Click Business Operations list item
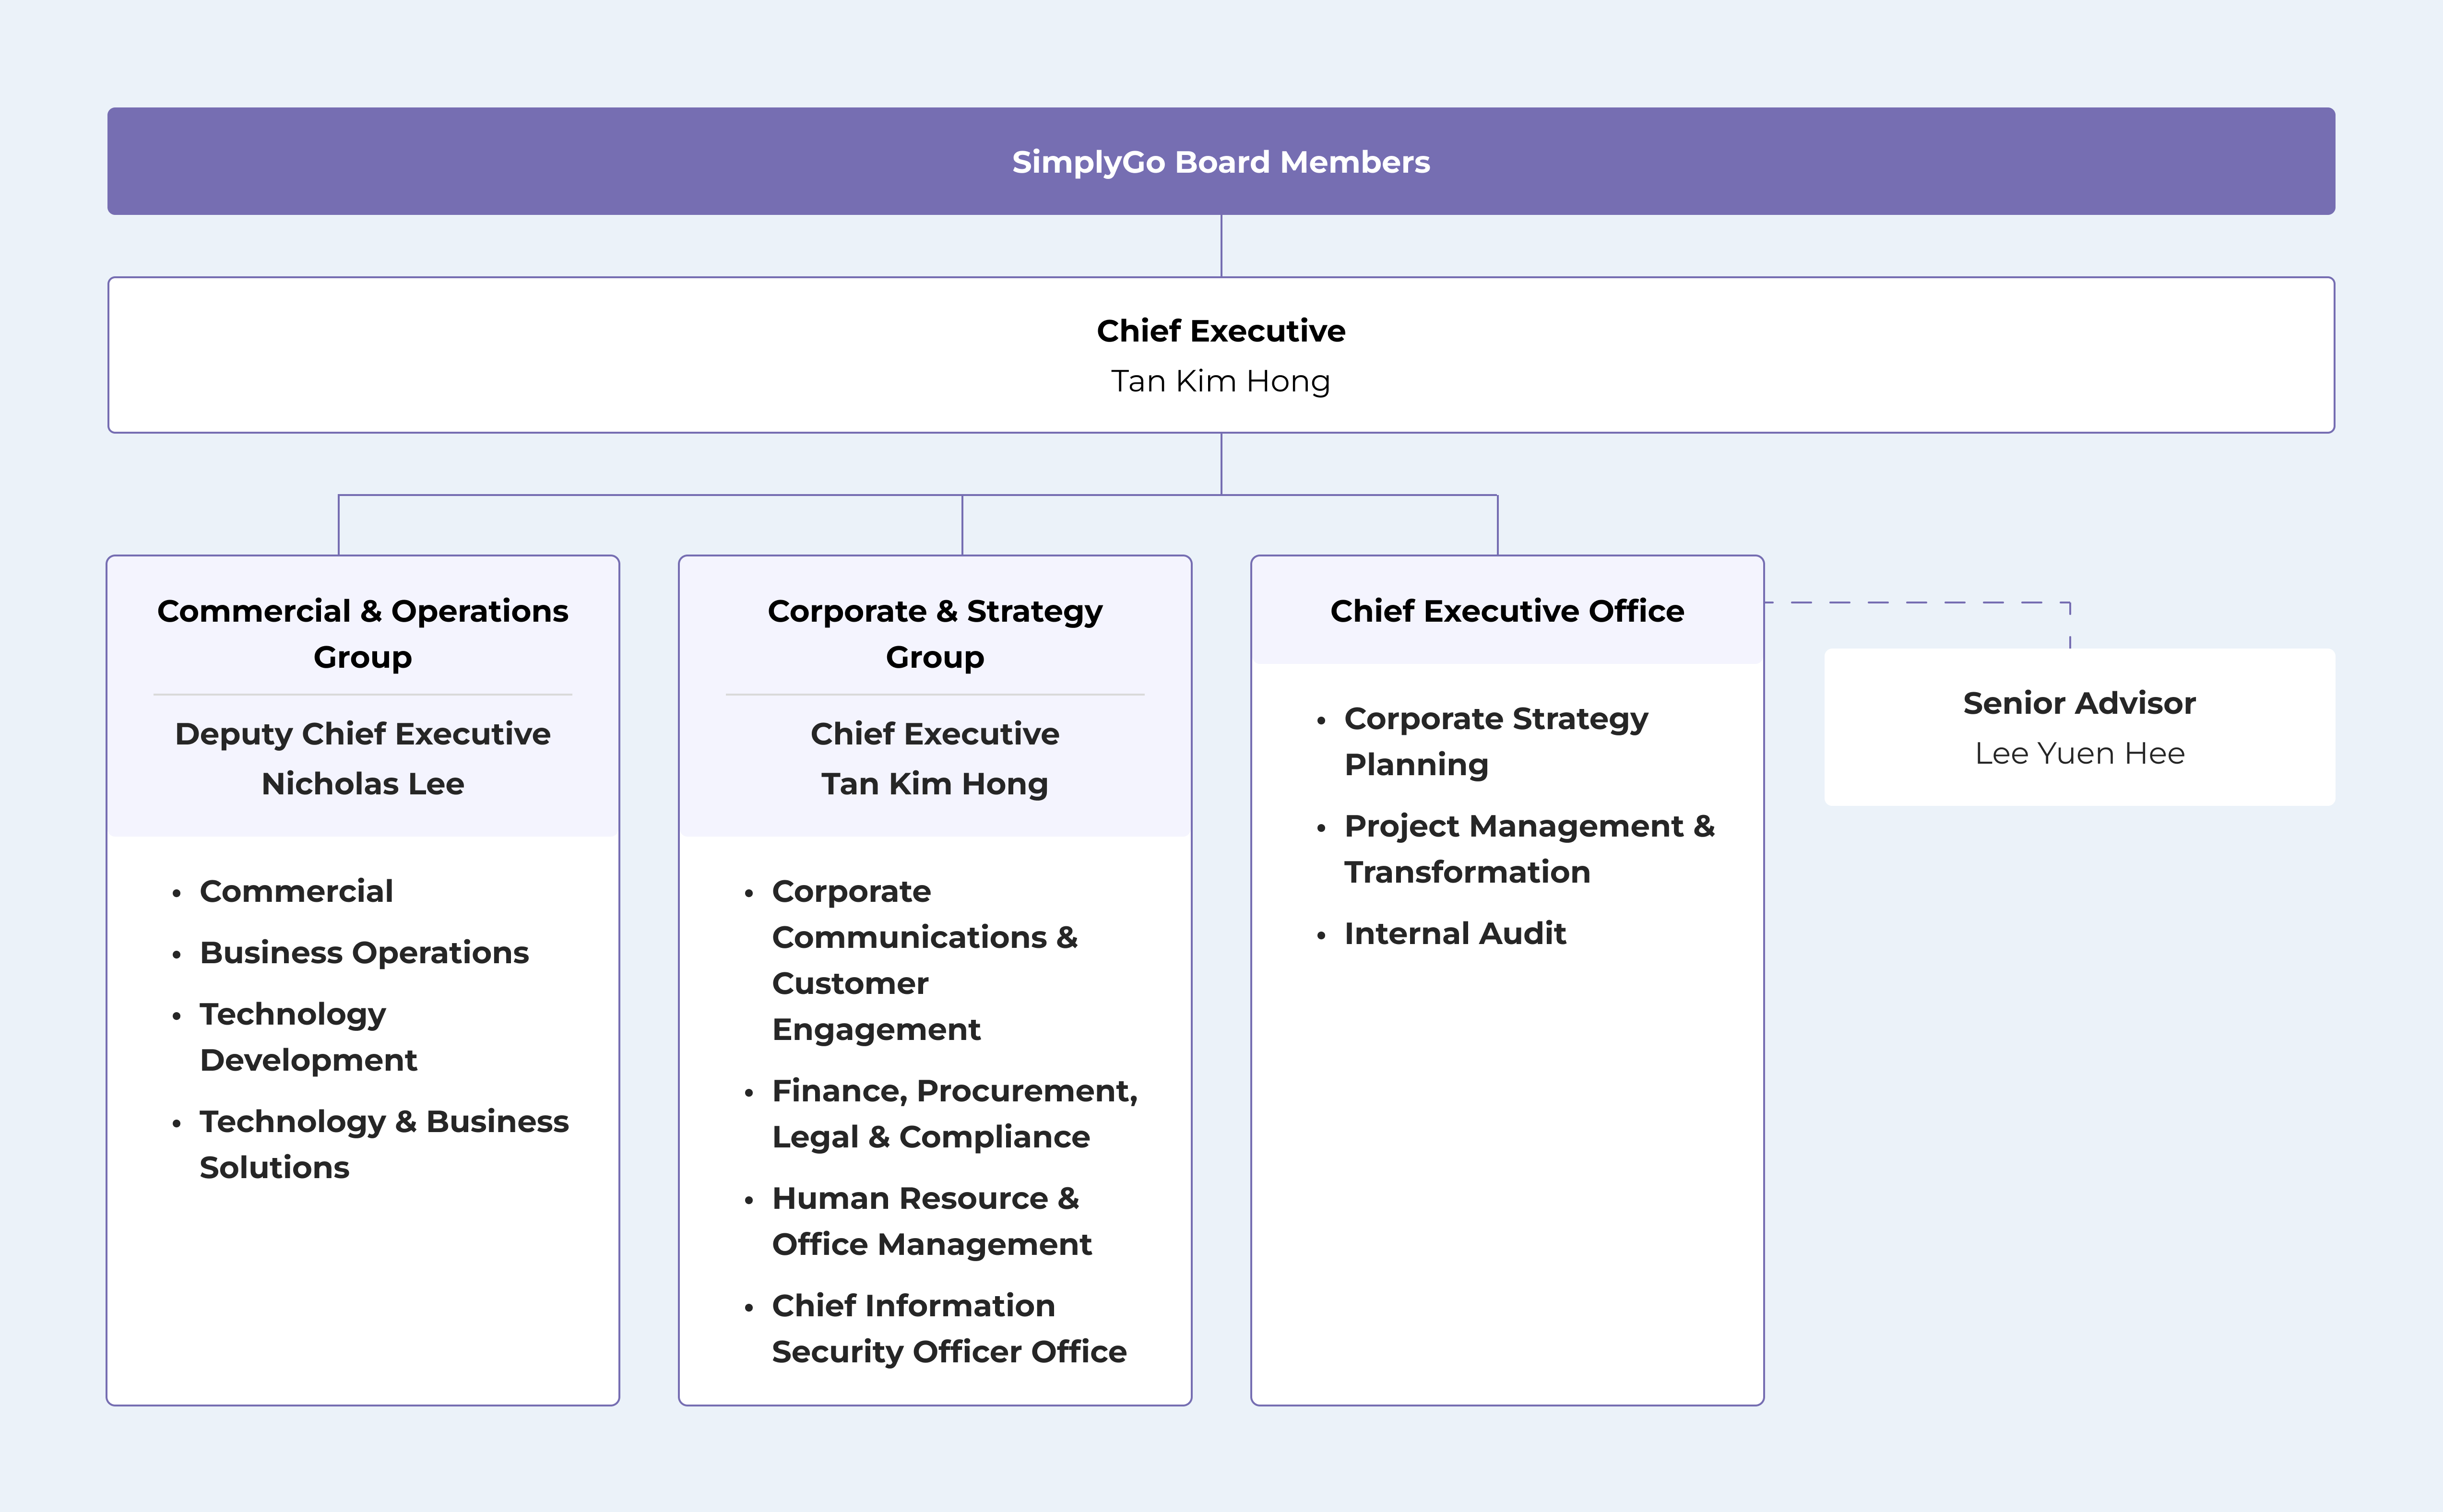 (364, 953)
